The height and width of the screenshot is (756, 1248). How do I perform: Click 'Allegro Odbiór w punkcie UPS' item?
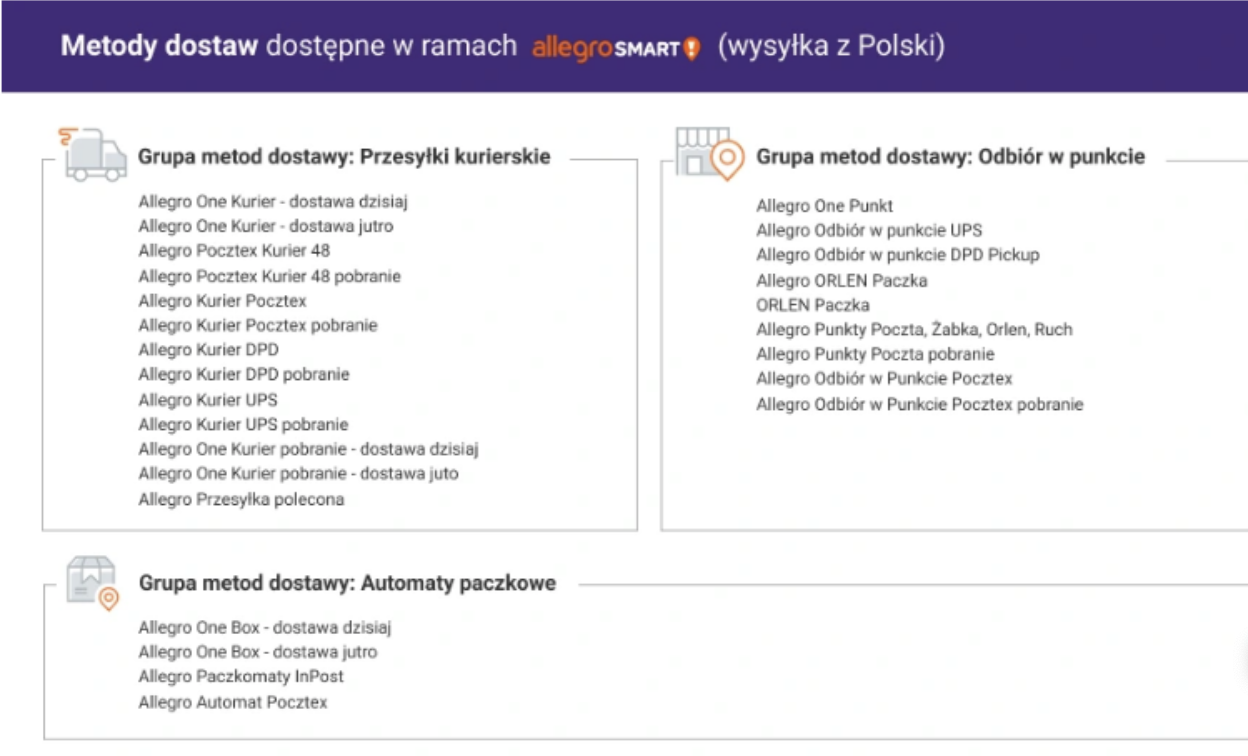pyautogui.click(x=869, y=231)
